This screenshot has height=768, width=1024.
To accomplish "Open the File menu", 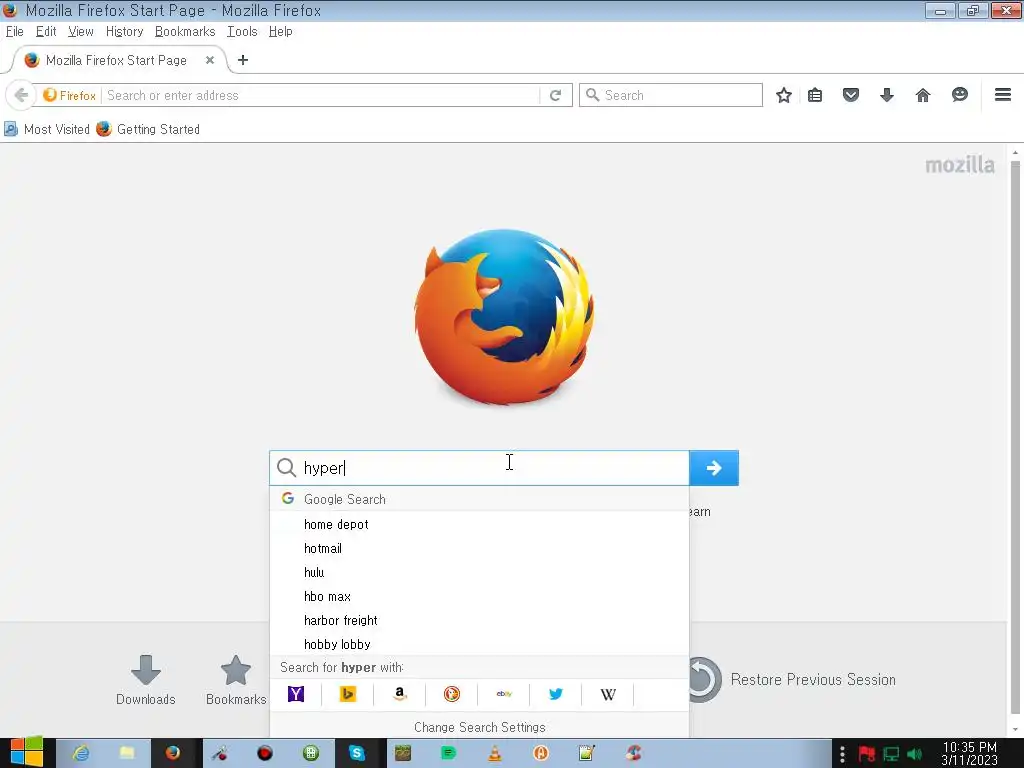I will pos(14,31).
